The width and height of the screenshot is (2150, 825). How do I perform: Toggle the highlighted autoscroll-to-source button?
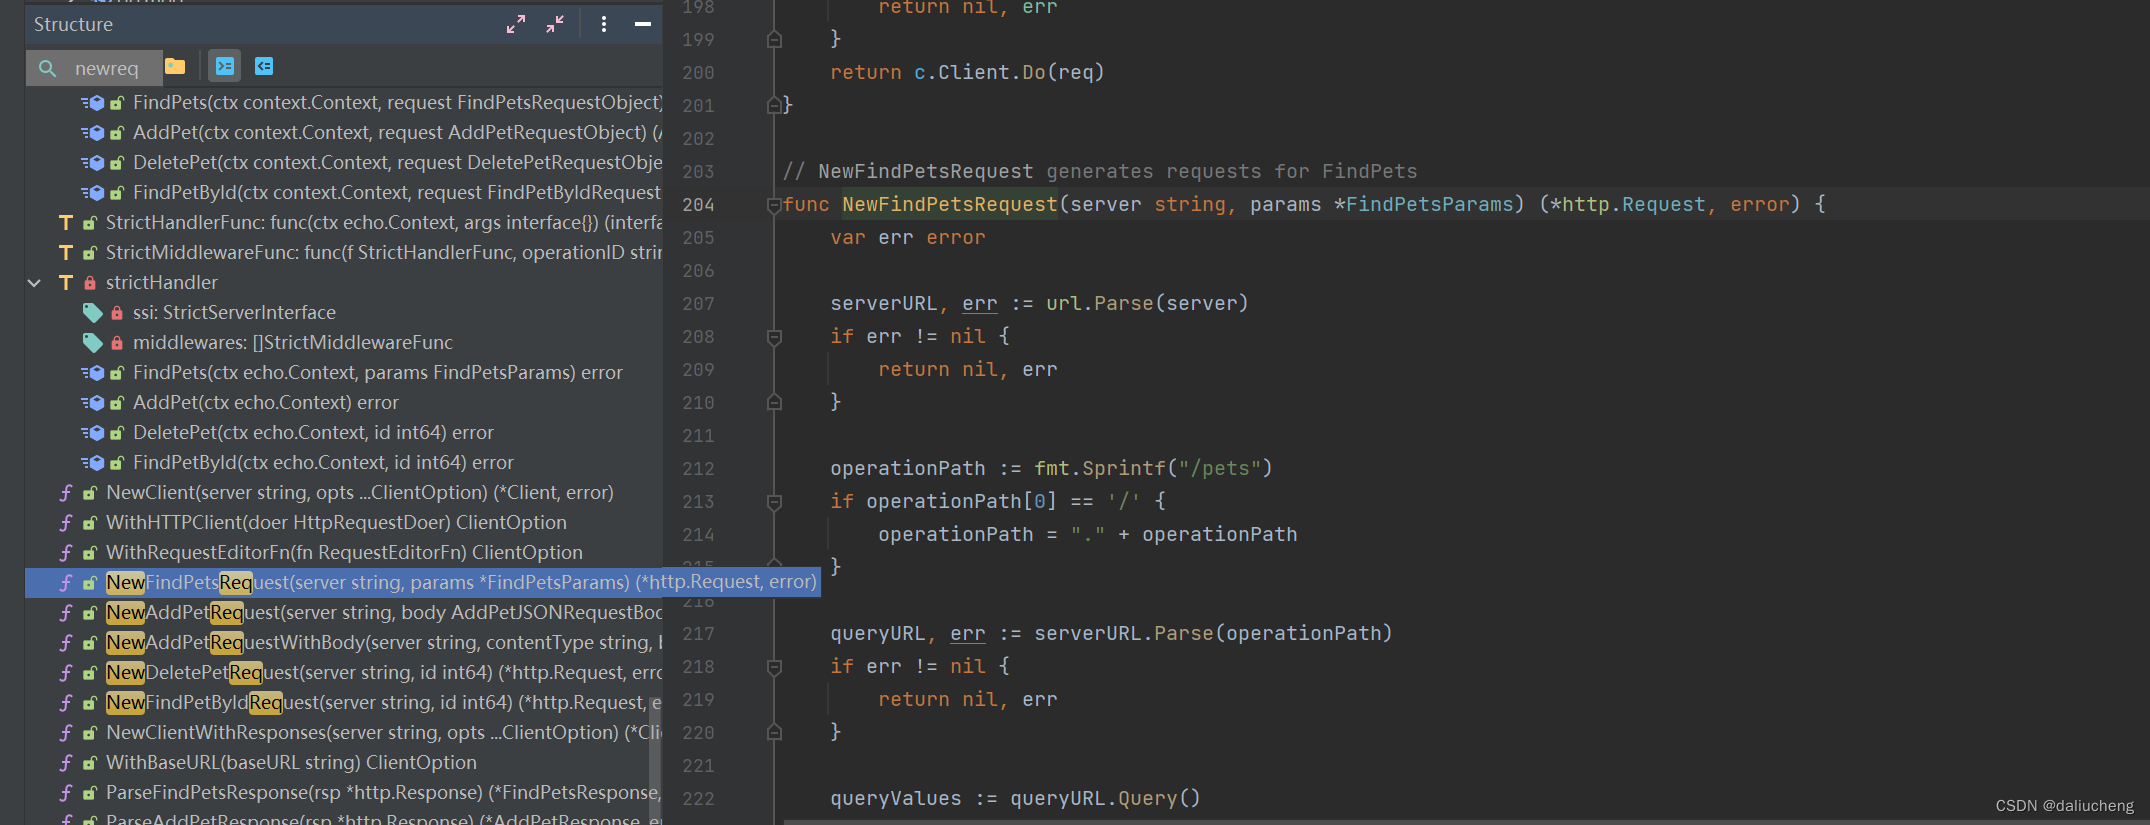225,67
